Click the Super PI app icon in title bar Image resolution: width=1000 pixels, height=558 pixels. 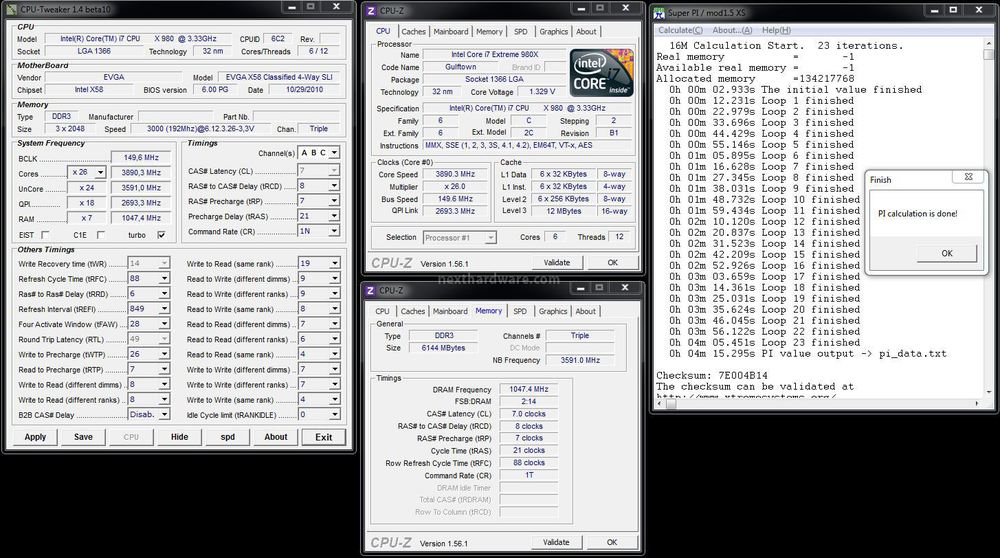click(x=659, y=12)
